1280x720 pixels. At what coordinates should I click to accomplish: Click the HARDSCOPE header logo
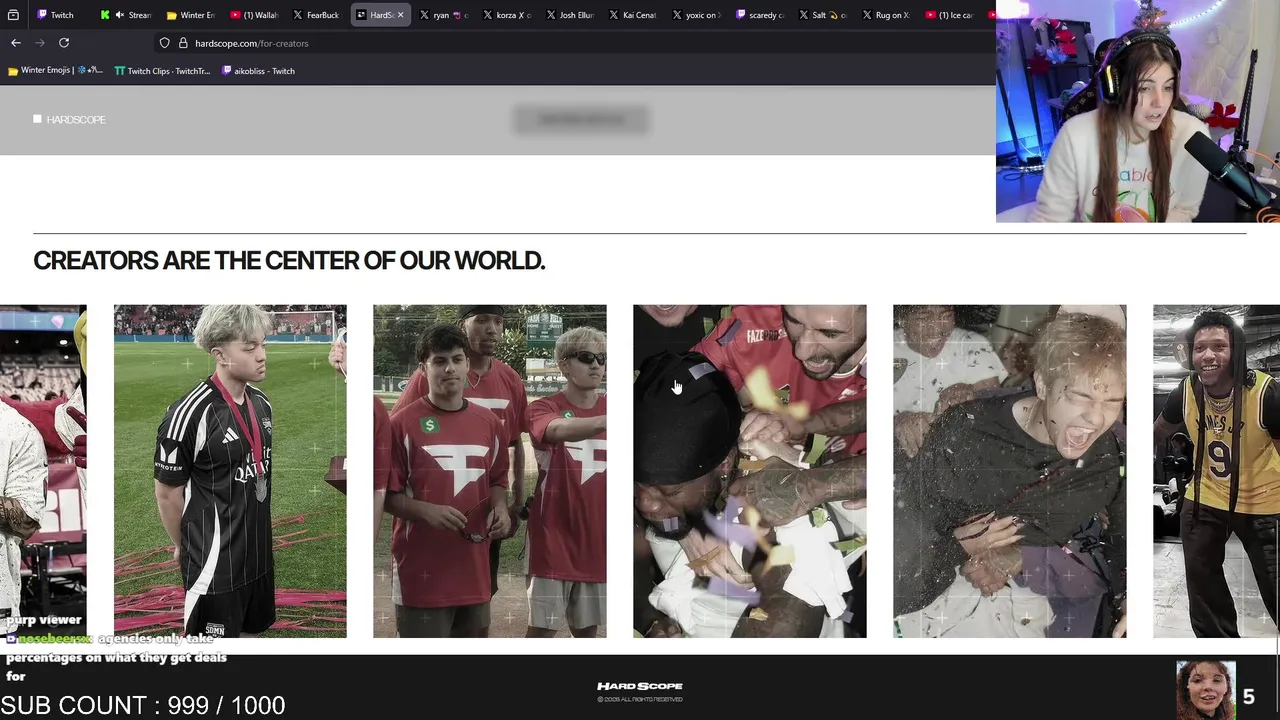[x=69, y=119]
